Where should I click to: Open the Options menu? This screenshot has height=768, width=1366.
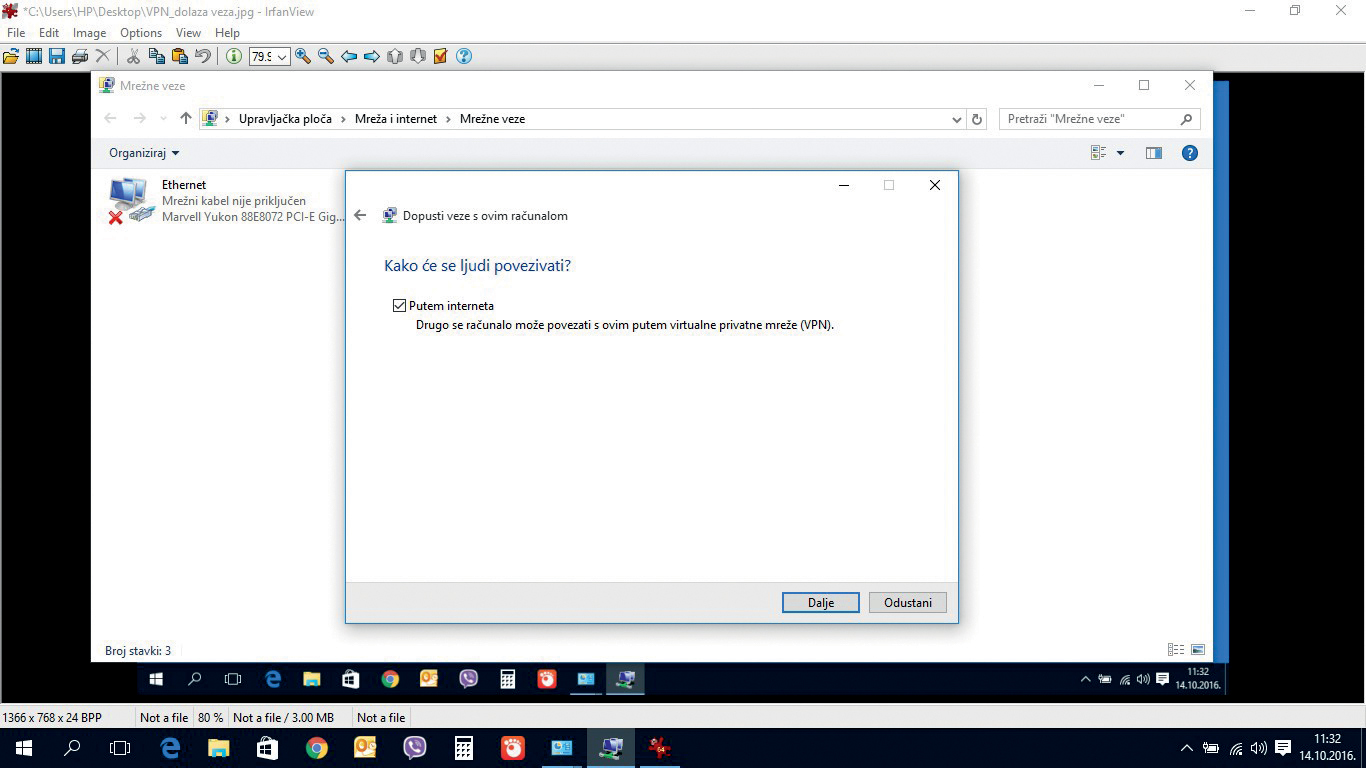pyautogui.click(x=141, y=33)
